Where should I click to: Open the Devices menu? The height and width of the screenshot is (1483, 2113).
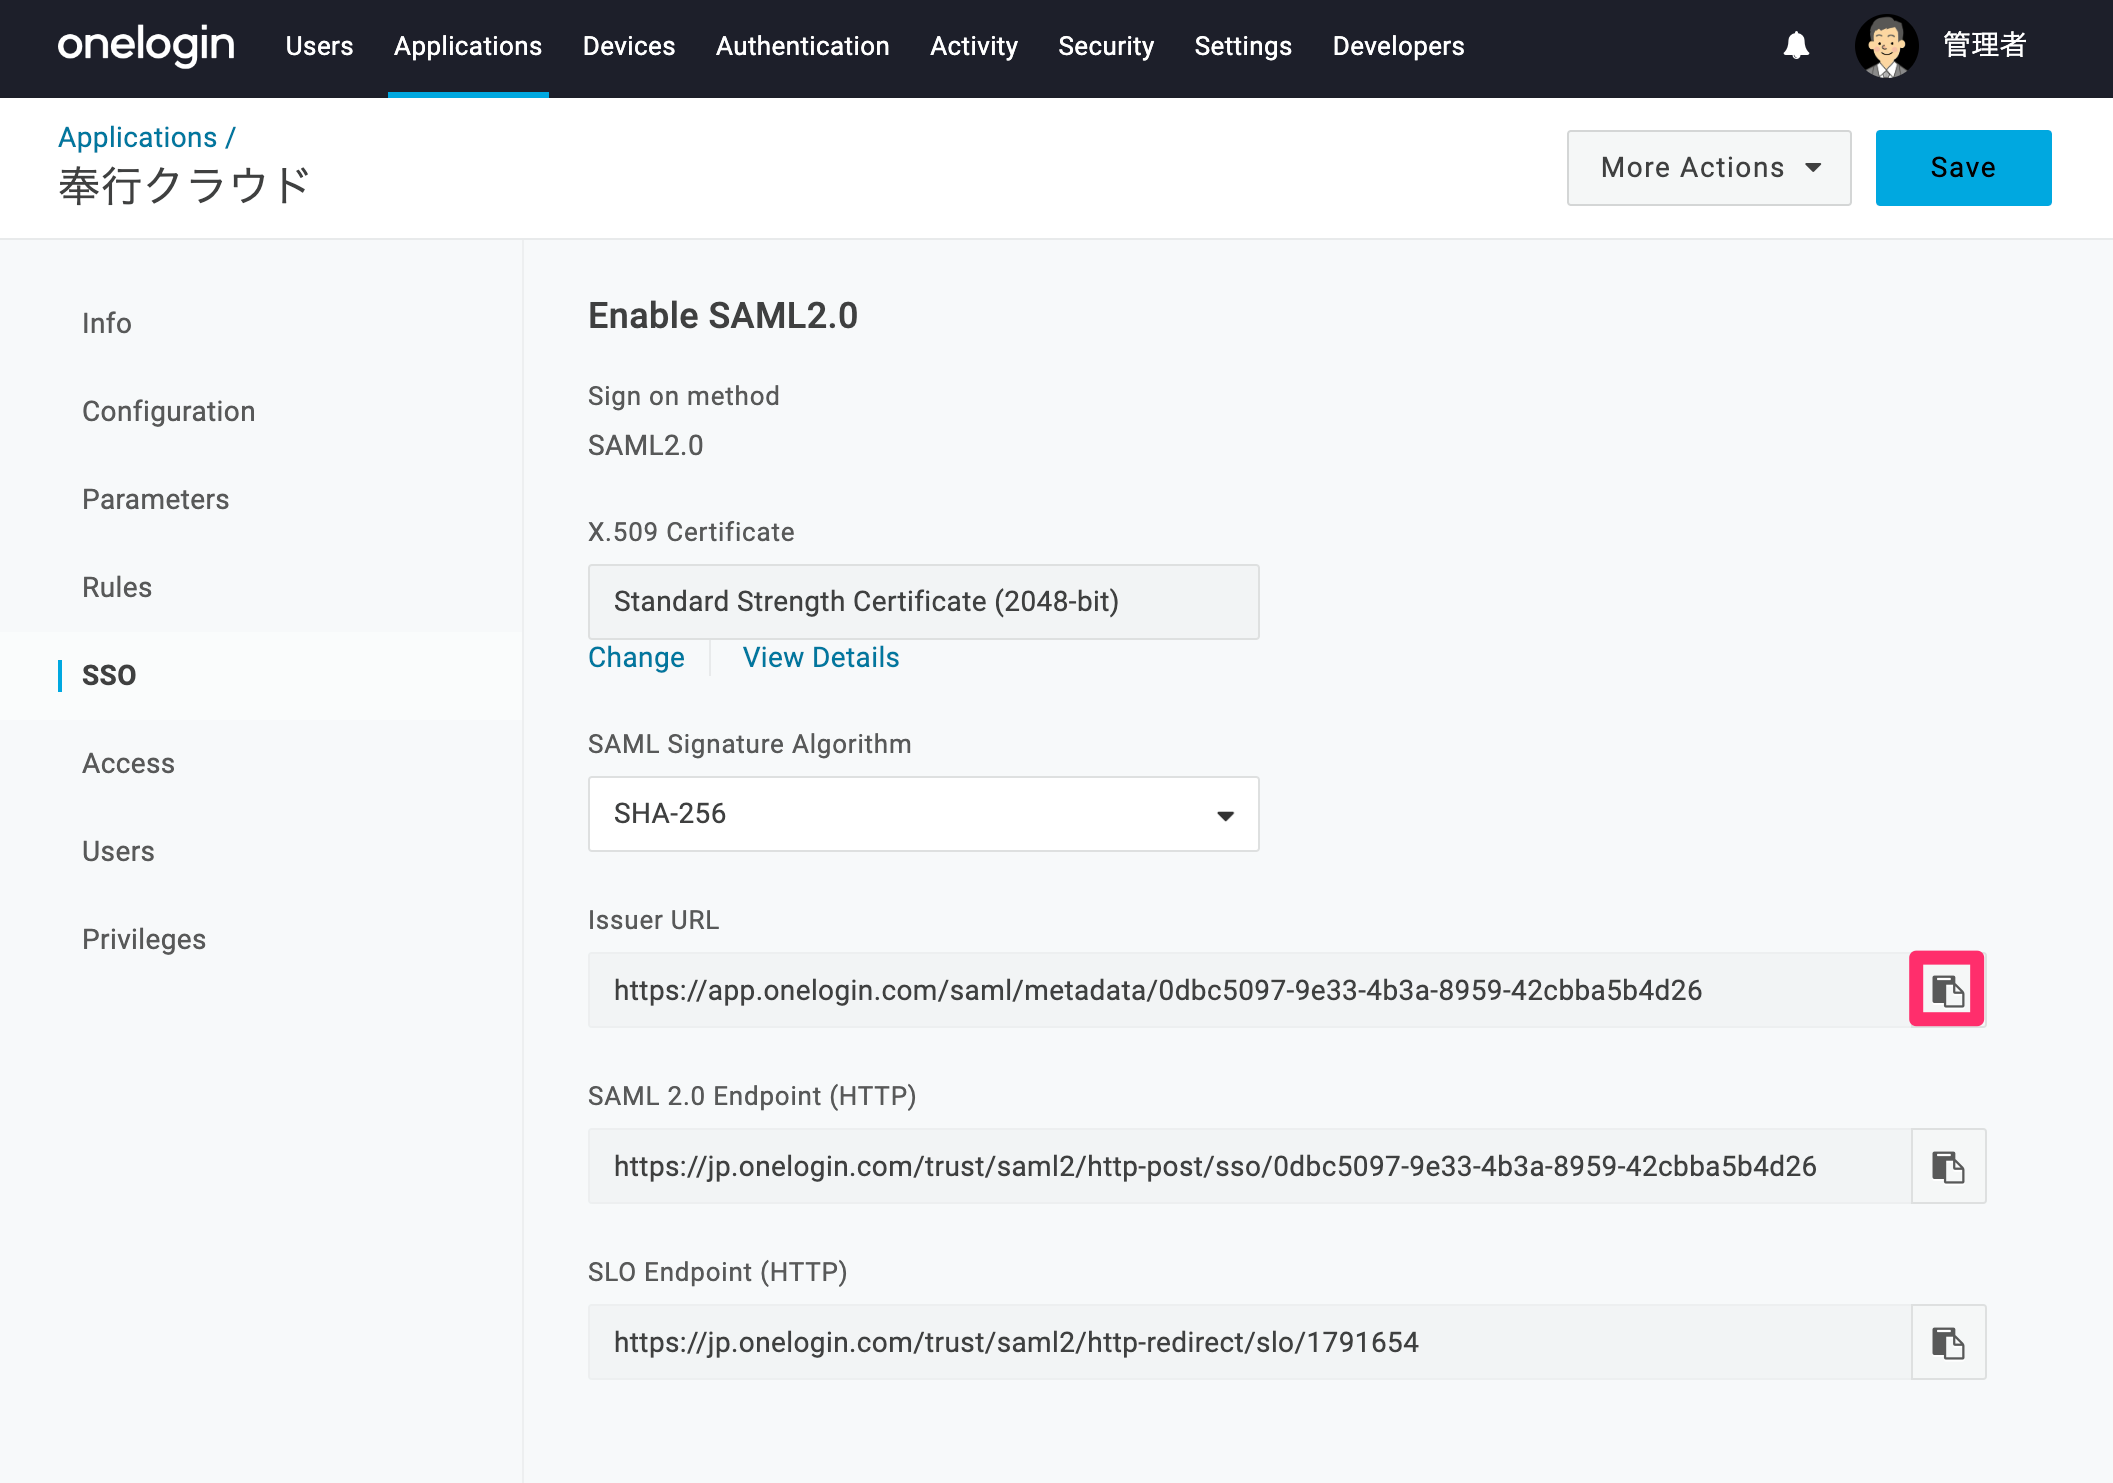(x=629, y=46)
